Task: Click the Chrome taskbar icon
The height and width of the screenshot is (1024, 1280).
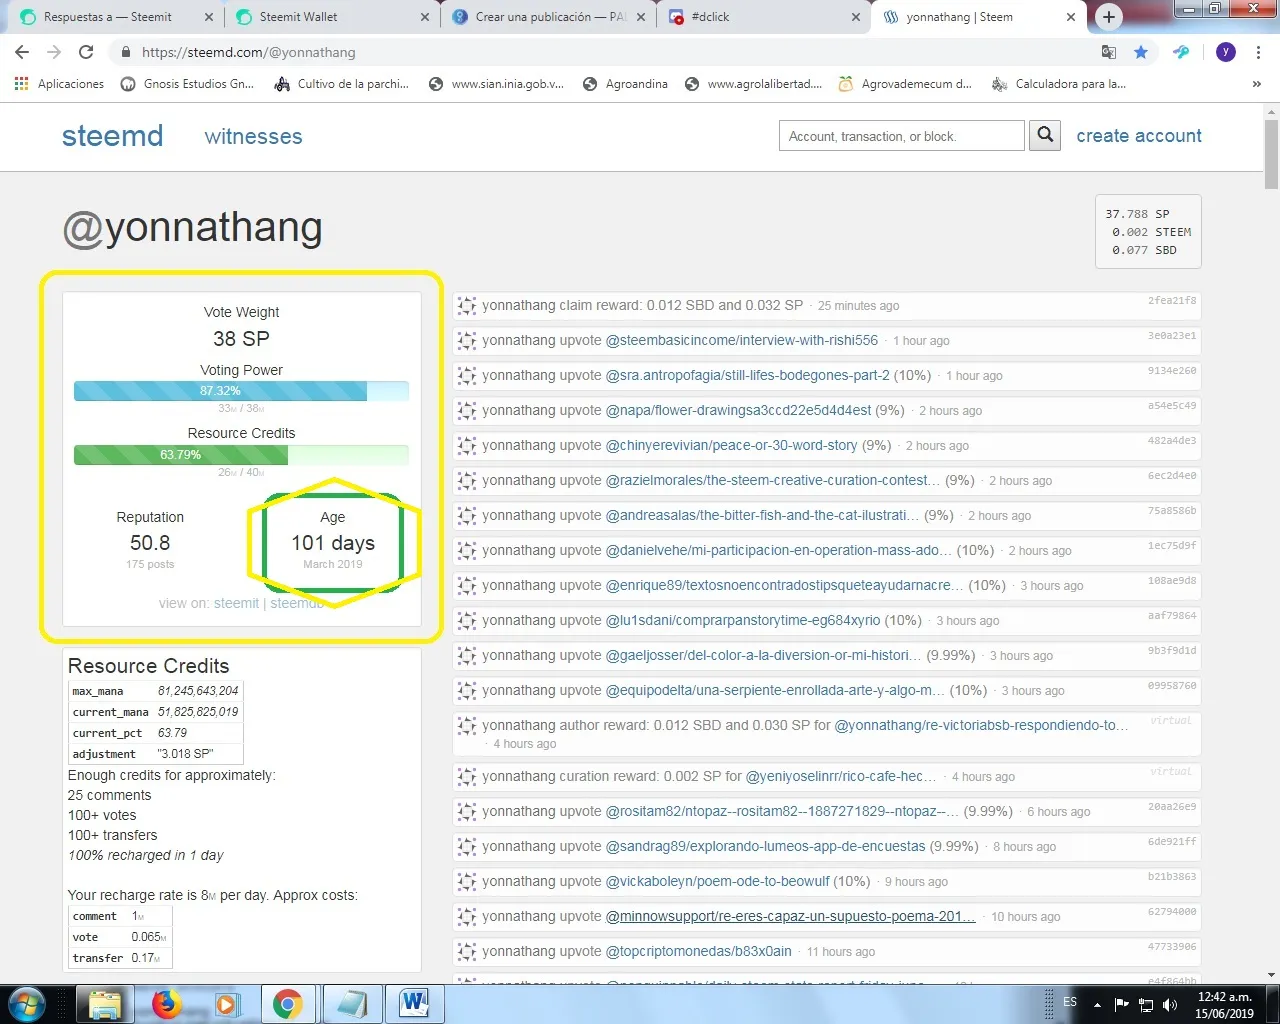Action: coord(288,1003)
